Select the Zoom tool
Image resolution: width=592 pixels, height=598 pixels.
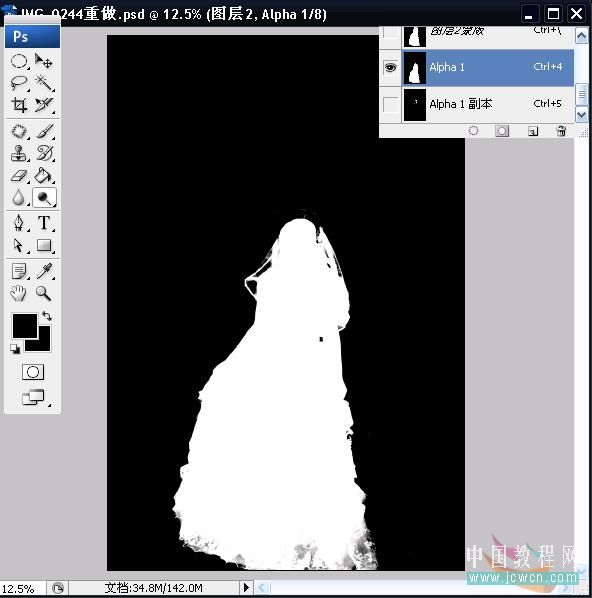pos(43,293)
